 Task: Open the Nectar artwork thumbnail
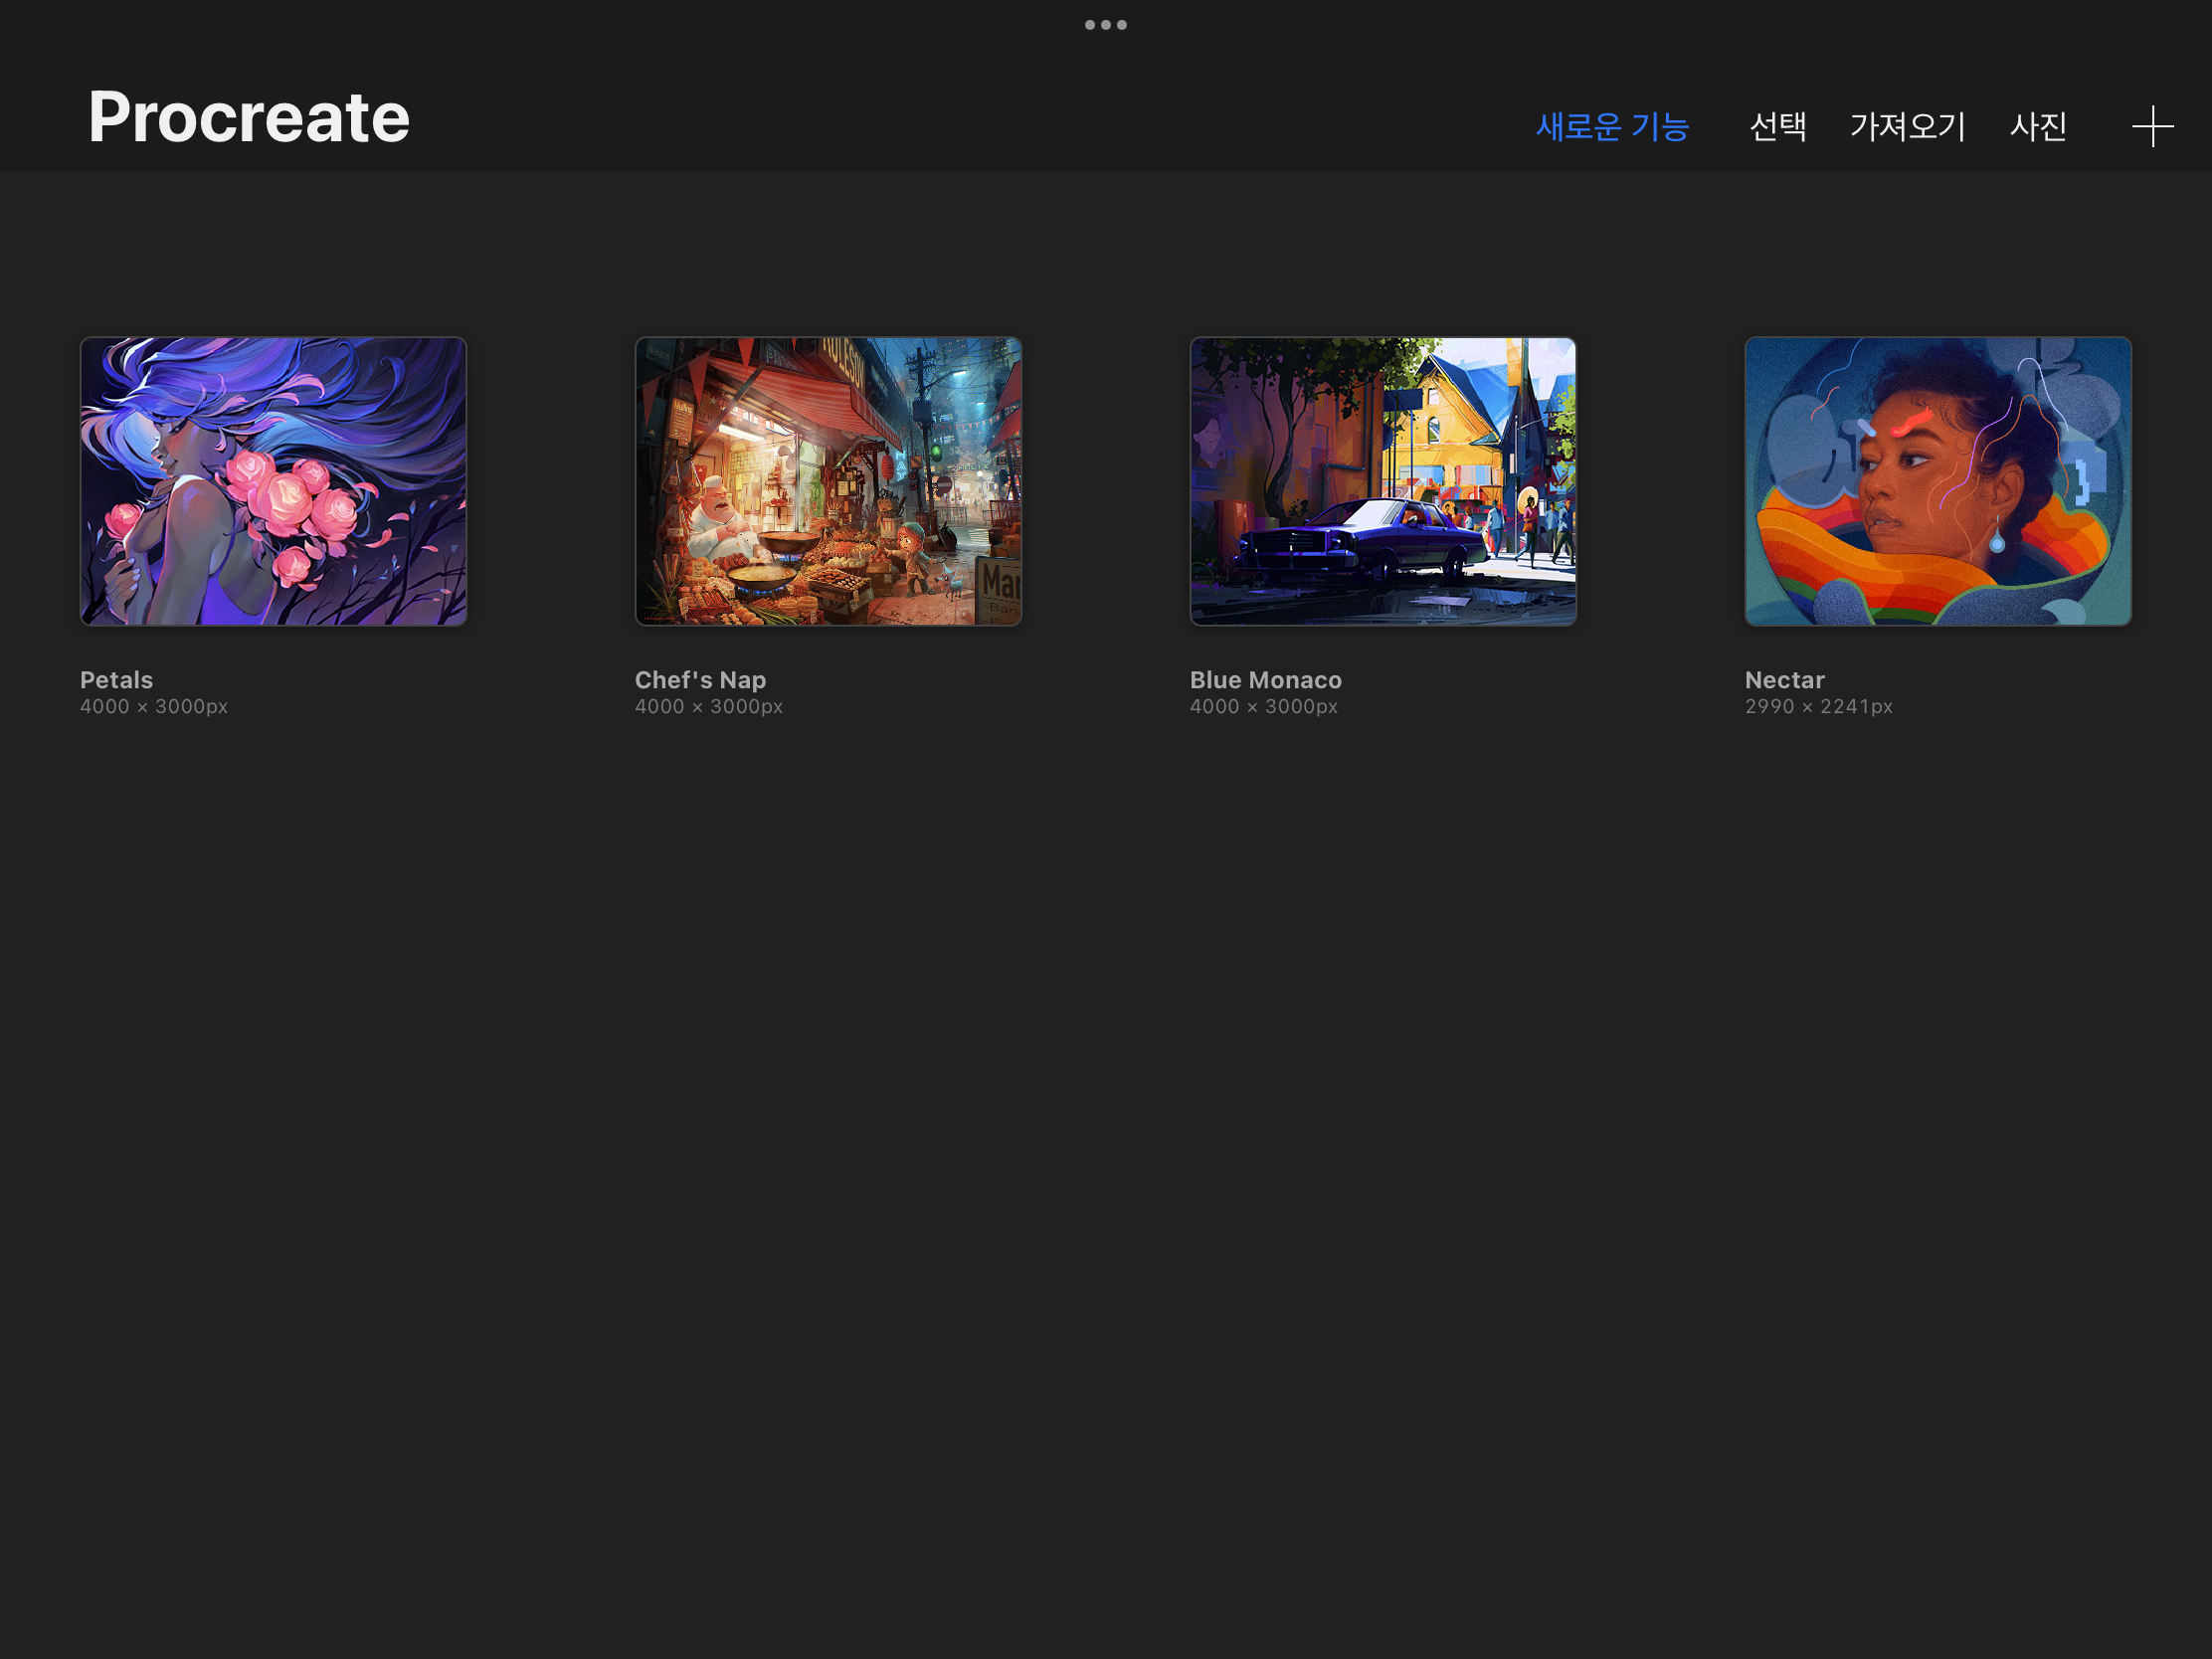coord(1938,481)
